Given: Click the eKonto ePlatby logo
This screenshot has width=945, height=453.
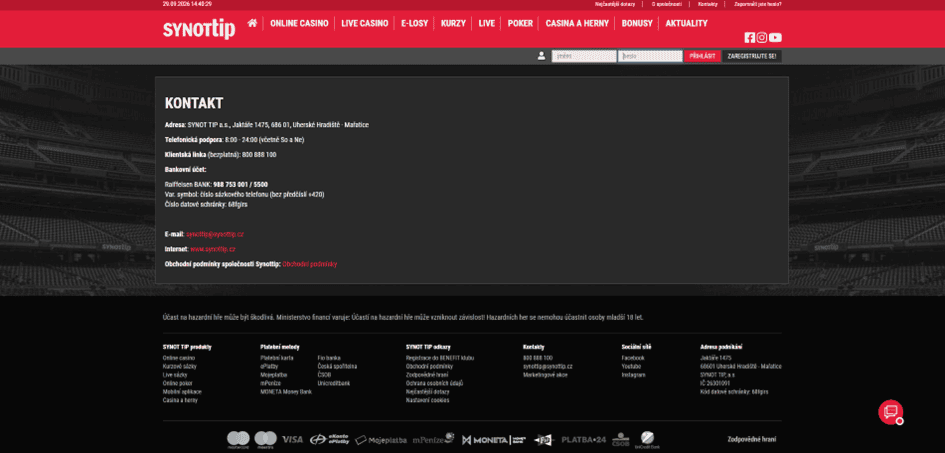Looking at the screenshot, I should (330, 440).
